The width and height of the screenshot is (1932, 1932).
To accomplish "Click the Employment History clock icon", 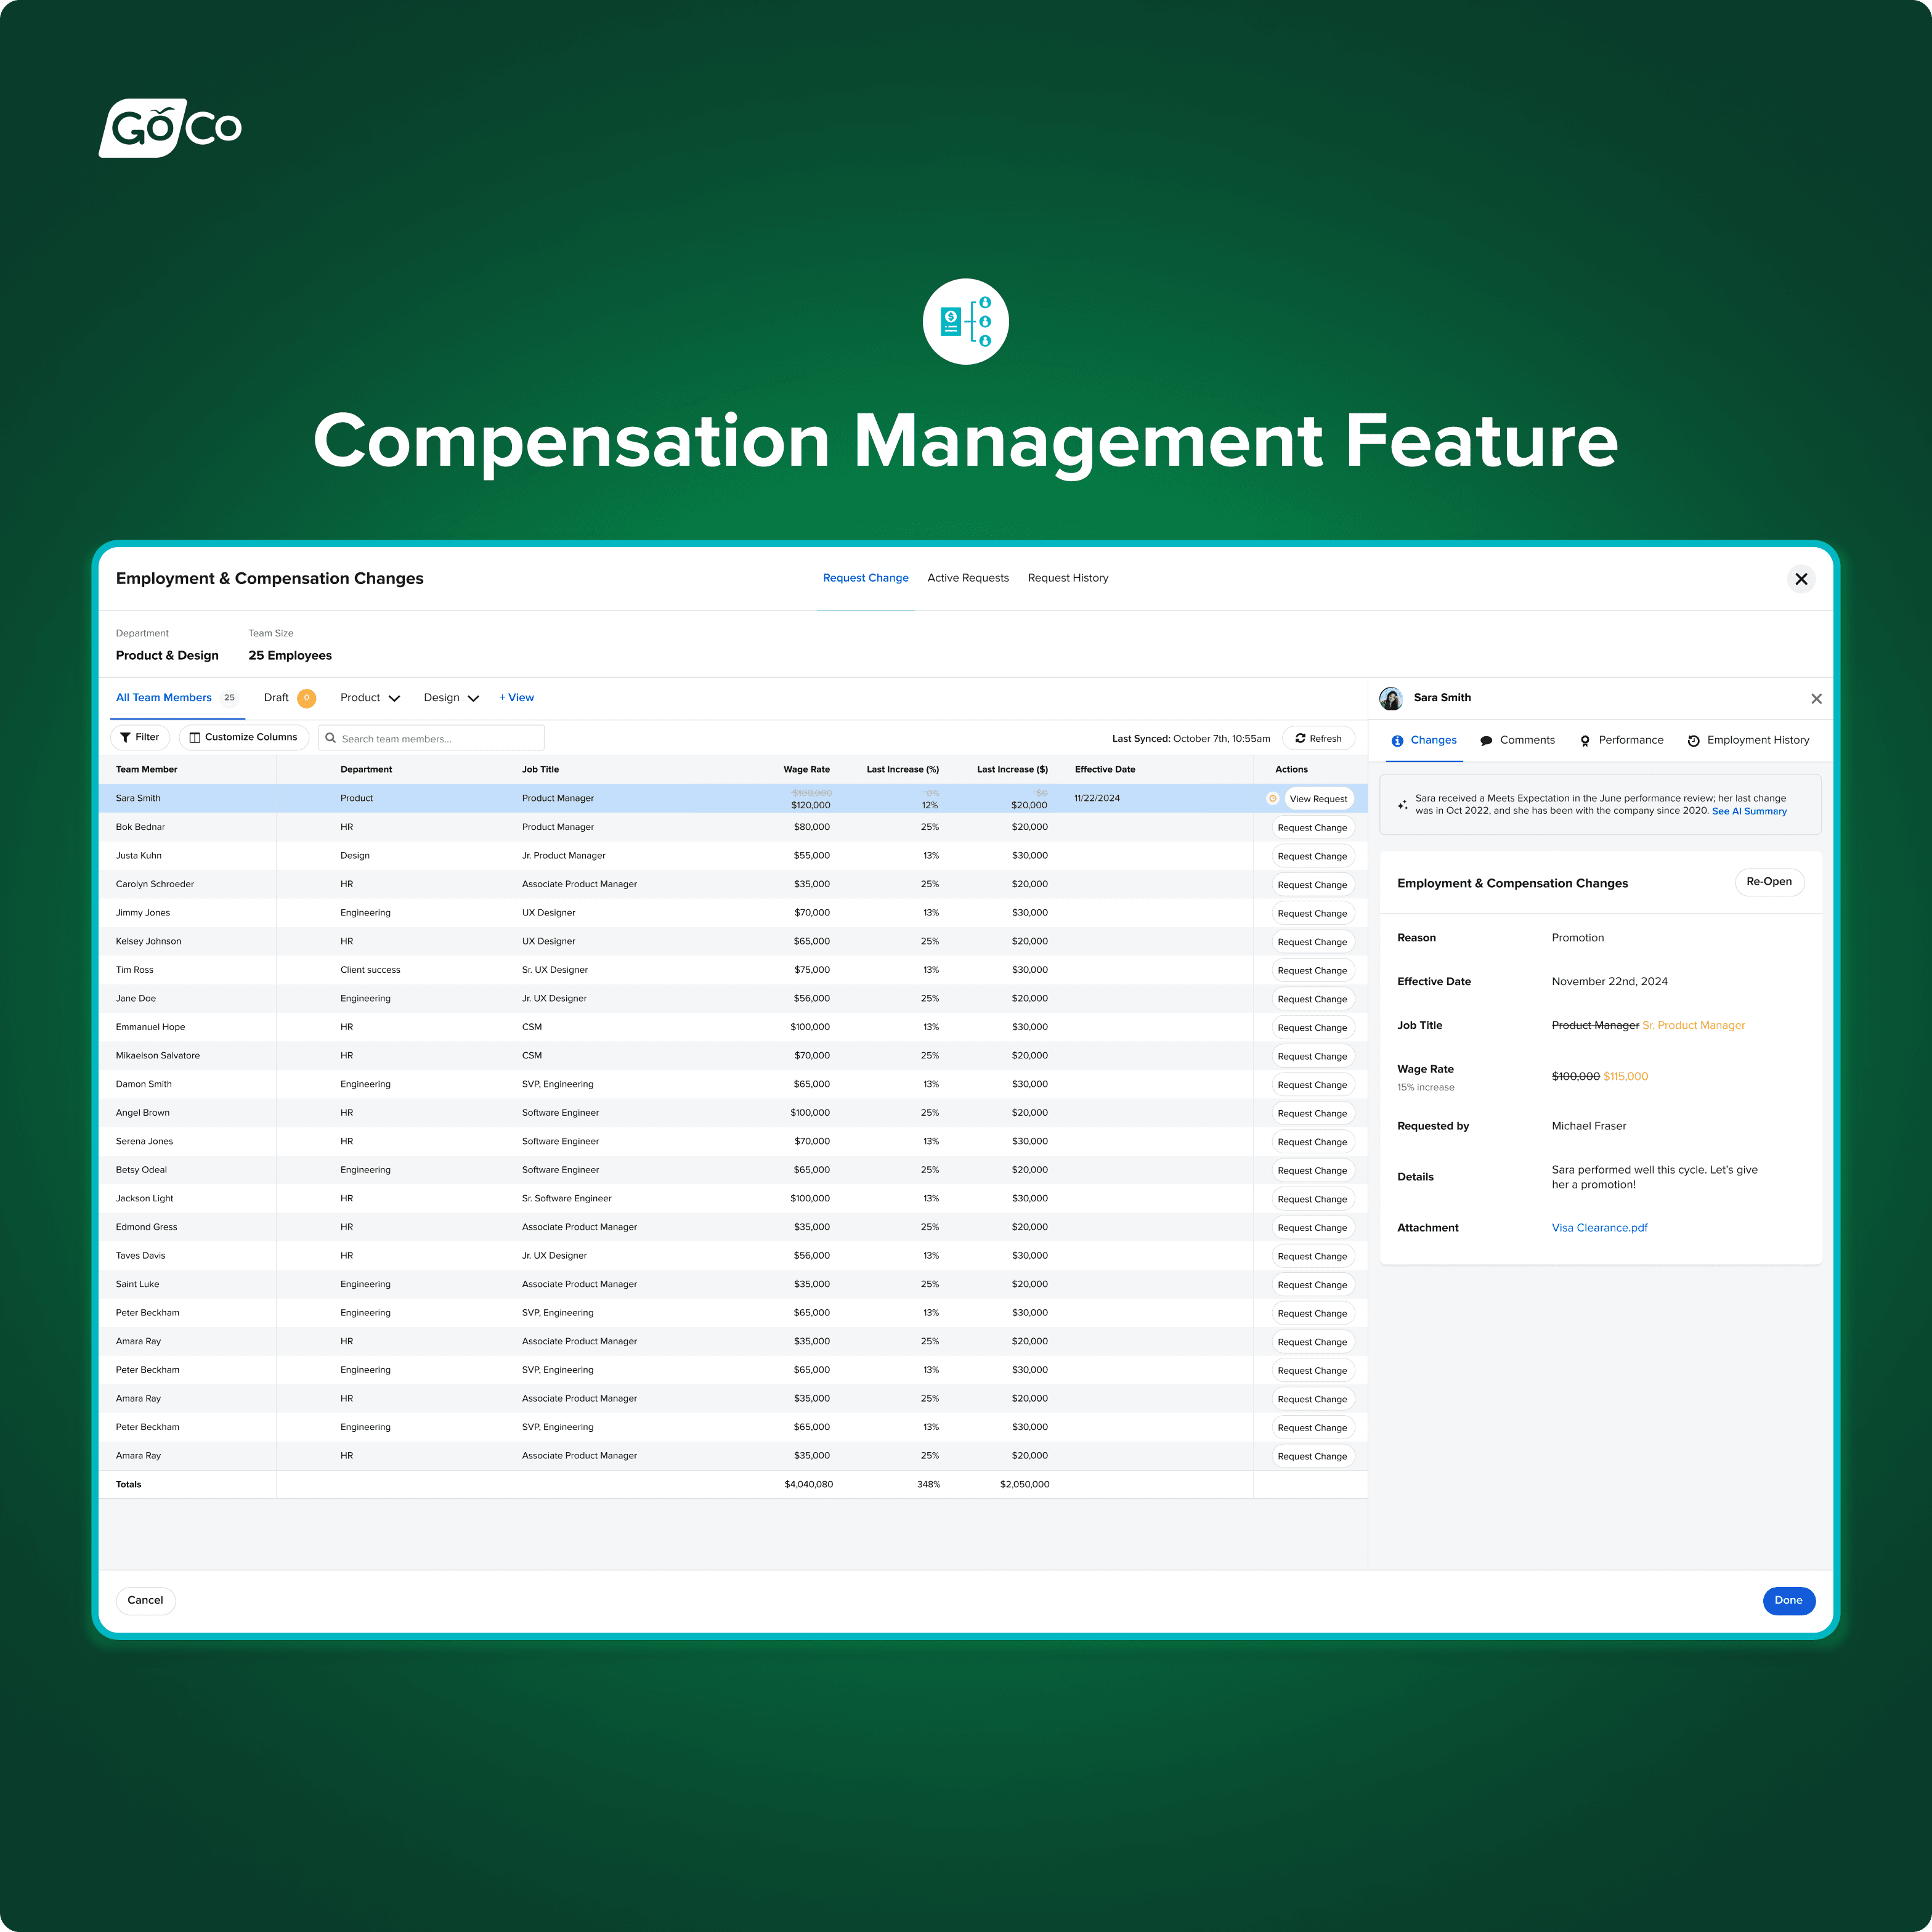I will 1693,741.
